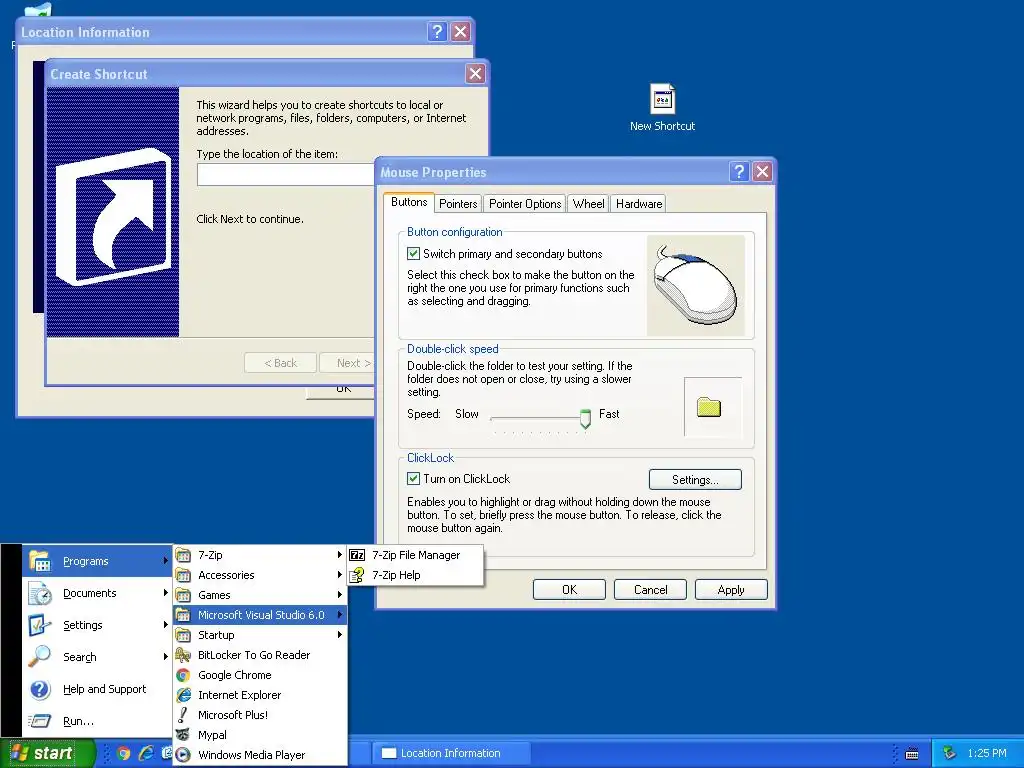This screenshot has height=768, width=1024.
Task: Click the Programs folder icon in start menu
Action: [x=40, y=561]
